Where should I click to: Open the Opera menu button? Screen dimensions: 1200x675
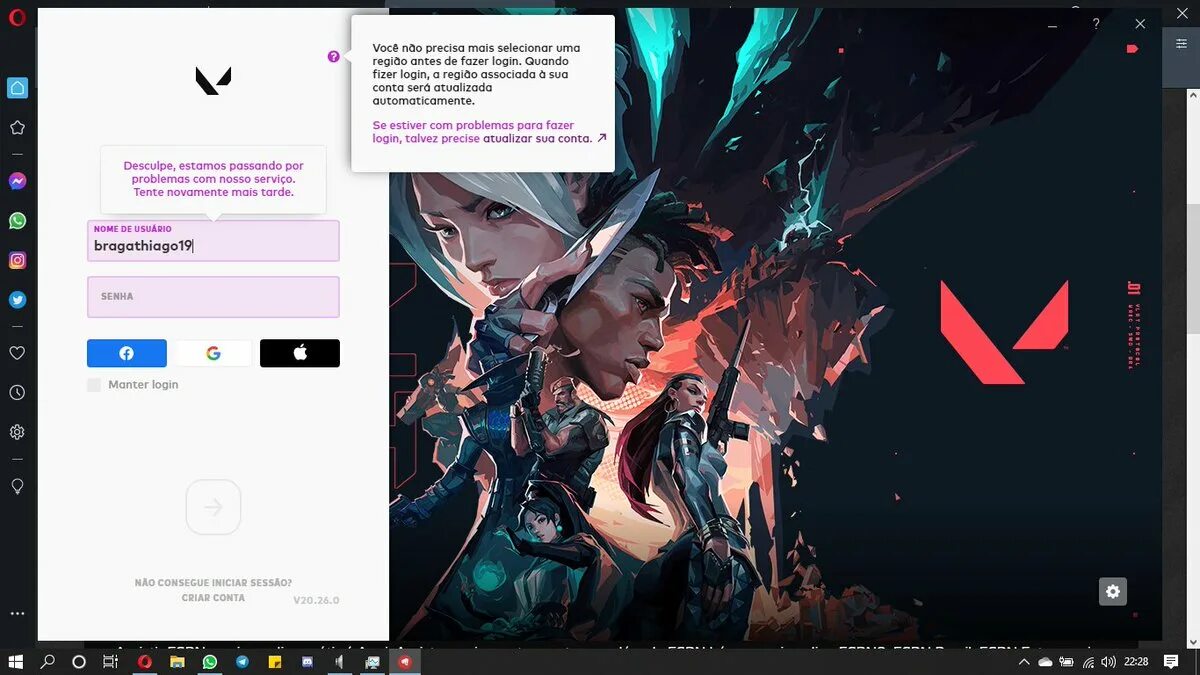[x=16, y=17]
